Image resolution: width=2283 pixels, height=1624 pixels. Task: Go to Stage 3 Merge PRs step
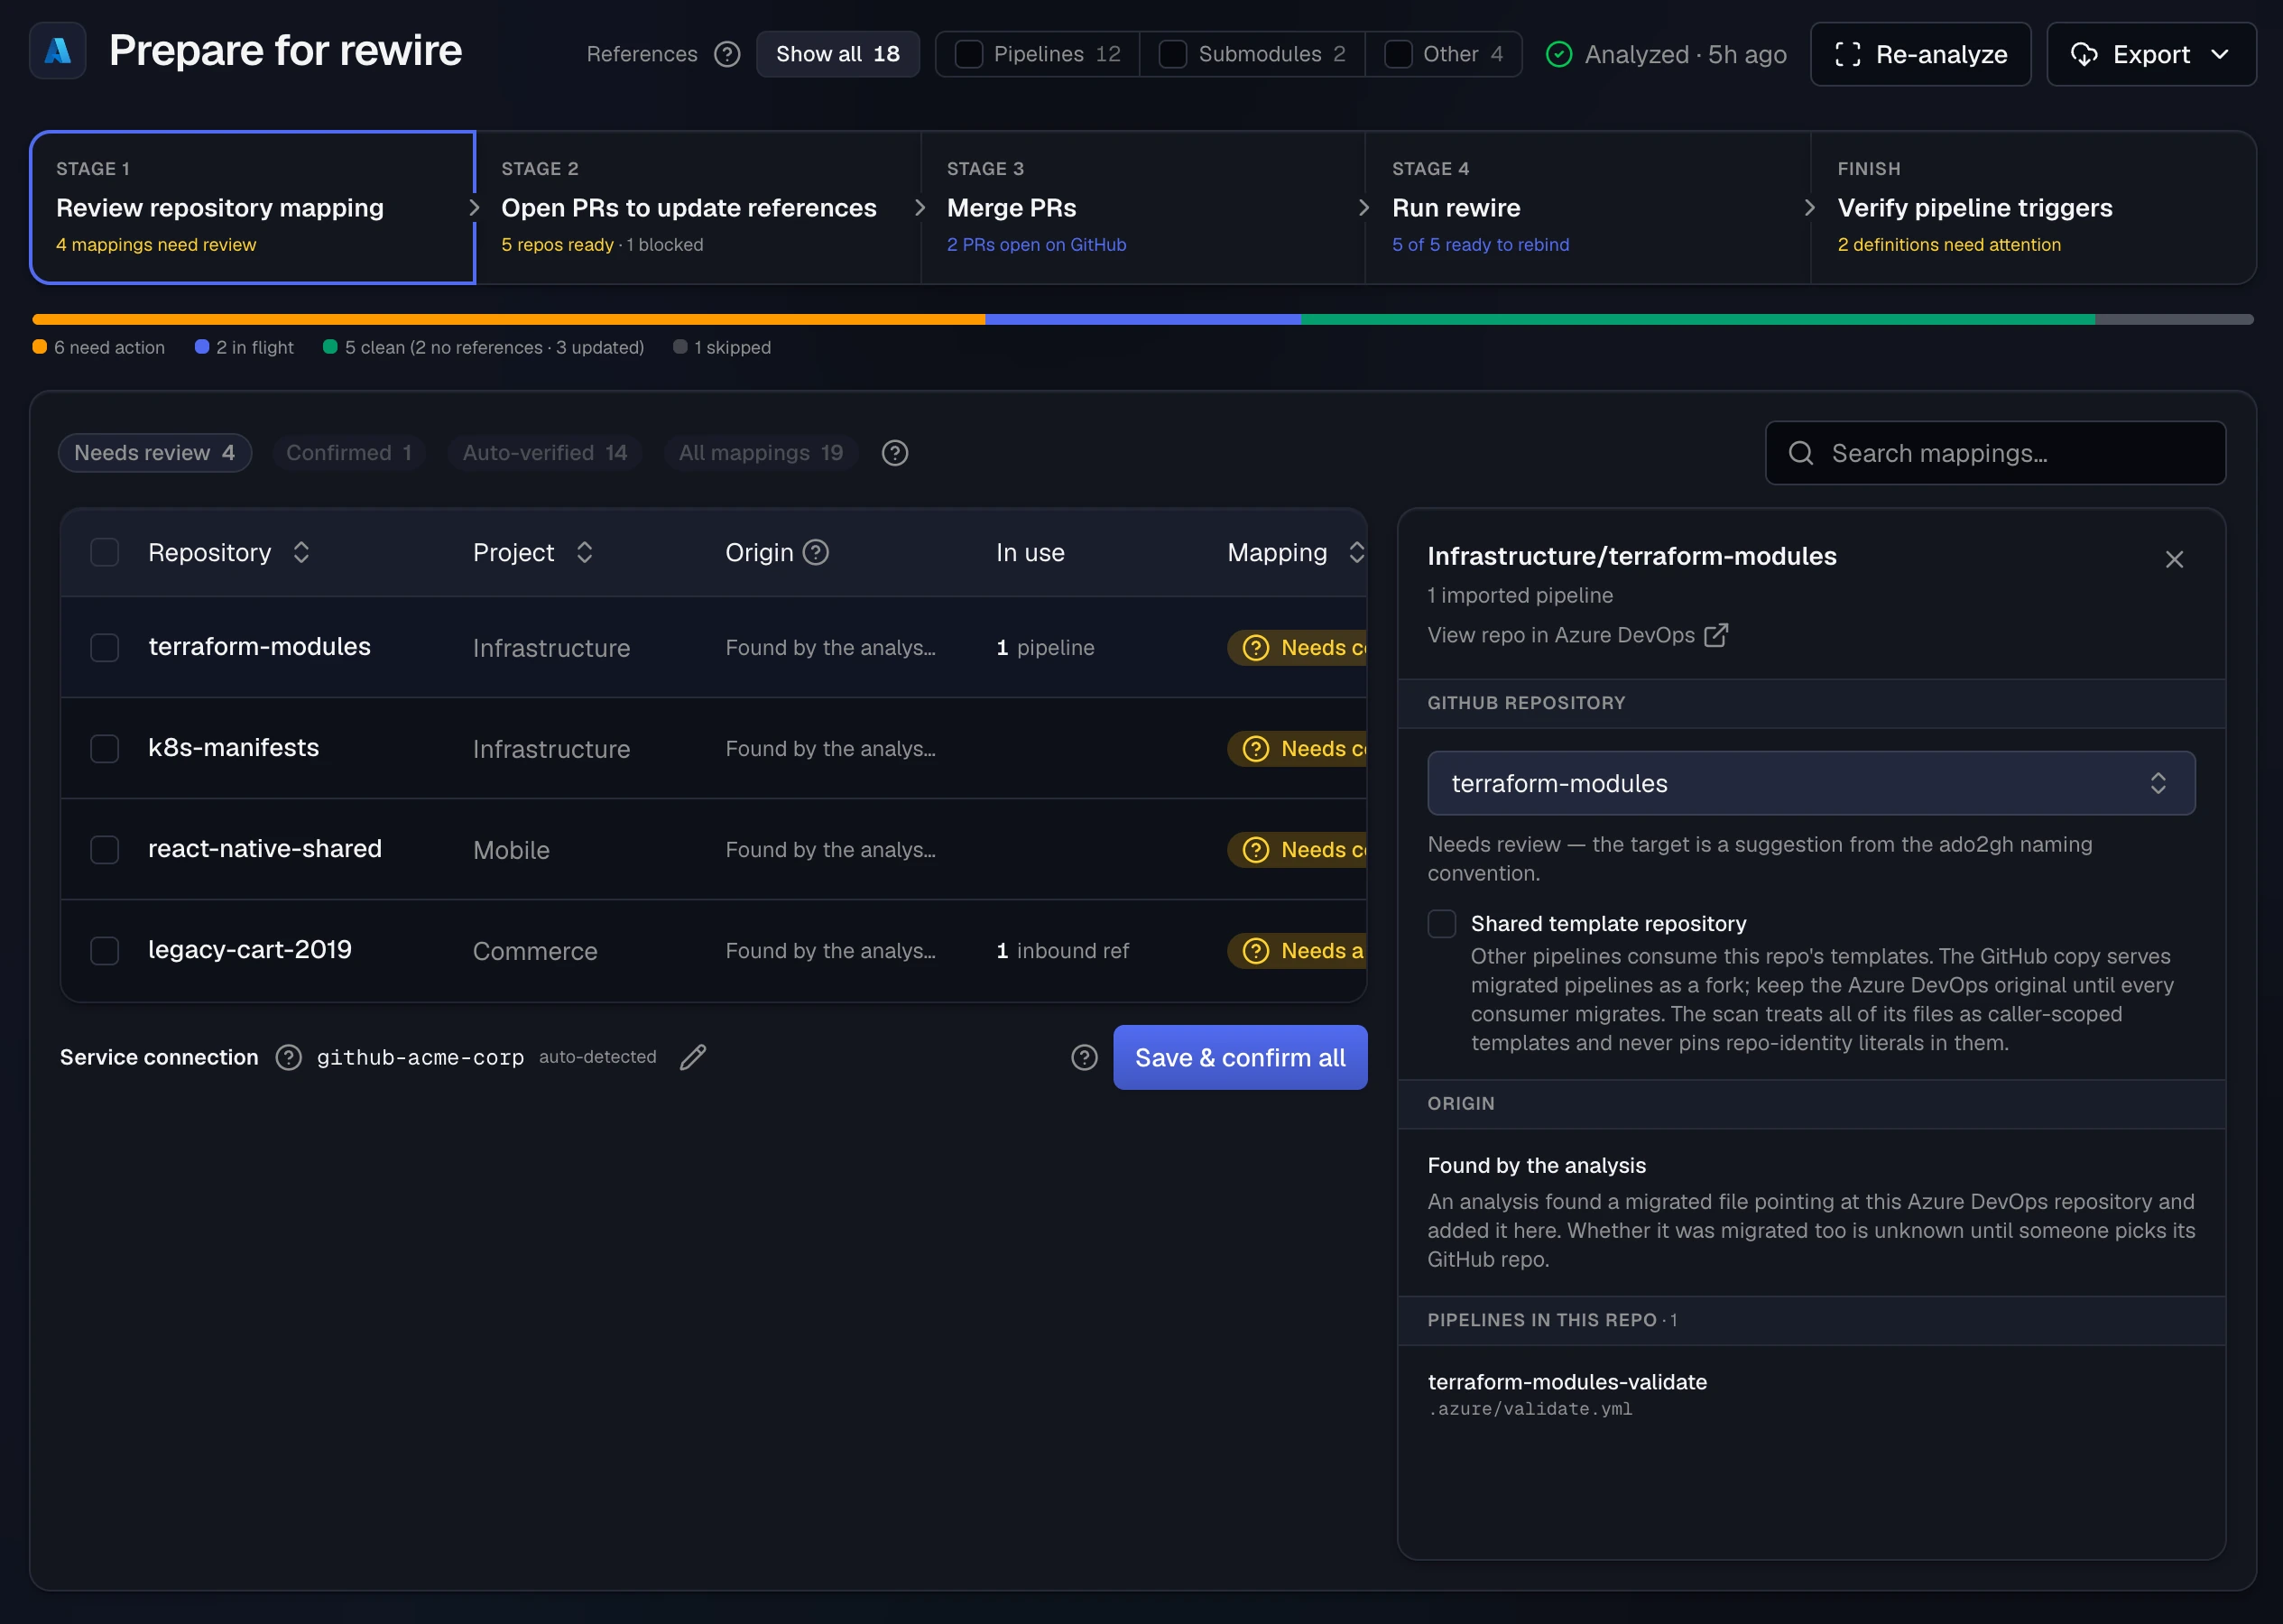pos(1142,207)
